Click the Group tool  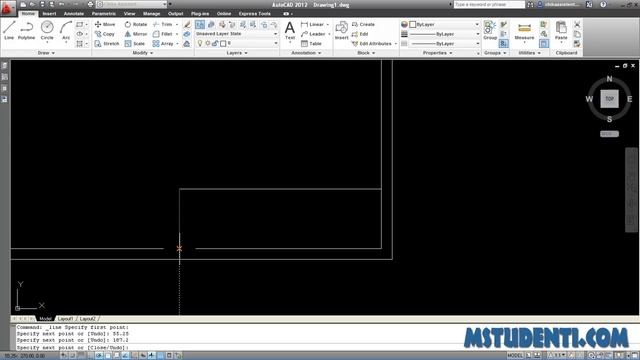coord(490,31)
